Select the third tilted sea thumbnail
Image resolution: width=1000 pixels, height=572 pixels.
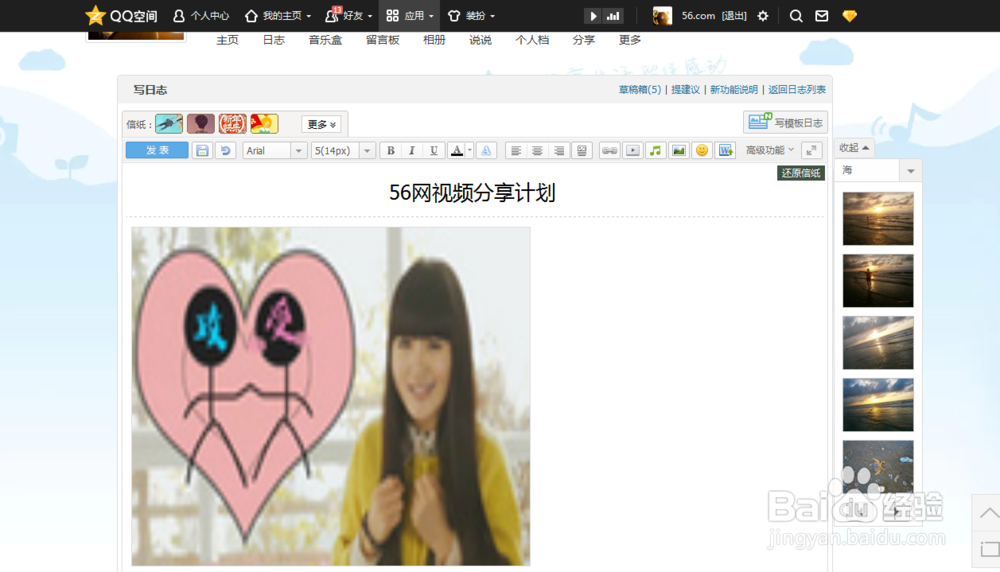(x=878, y=342)
